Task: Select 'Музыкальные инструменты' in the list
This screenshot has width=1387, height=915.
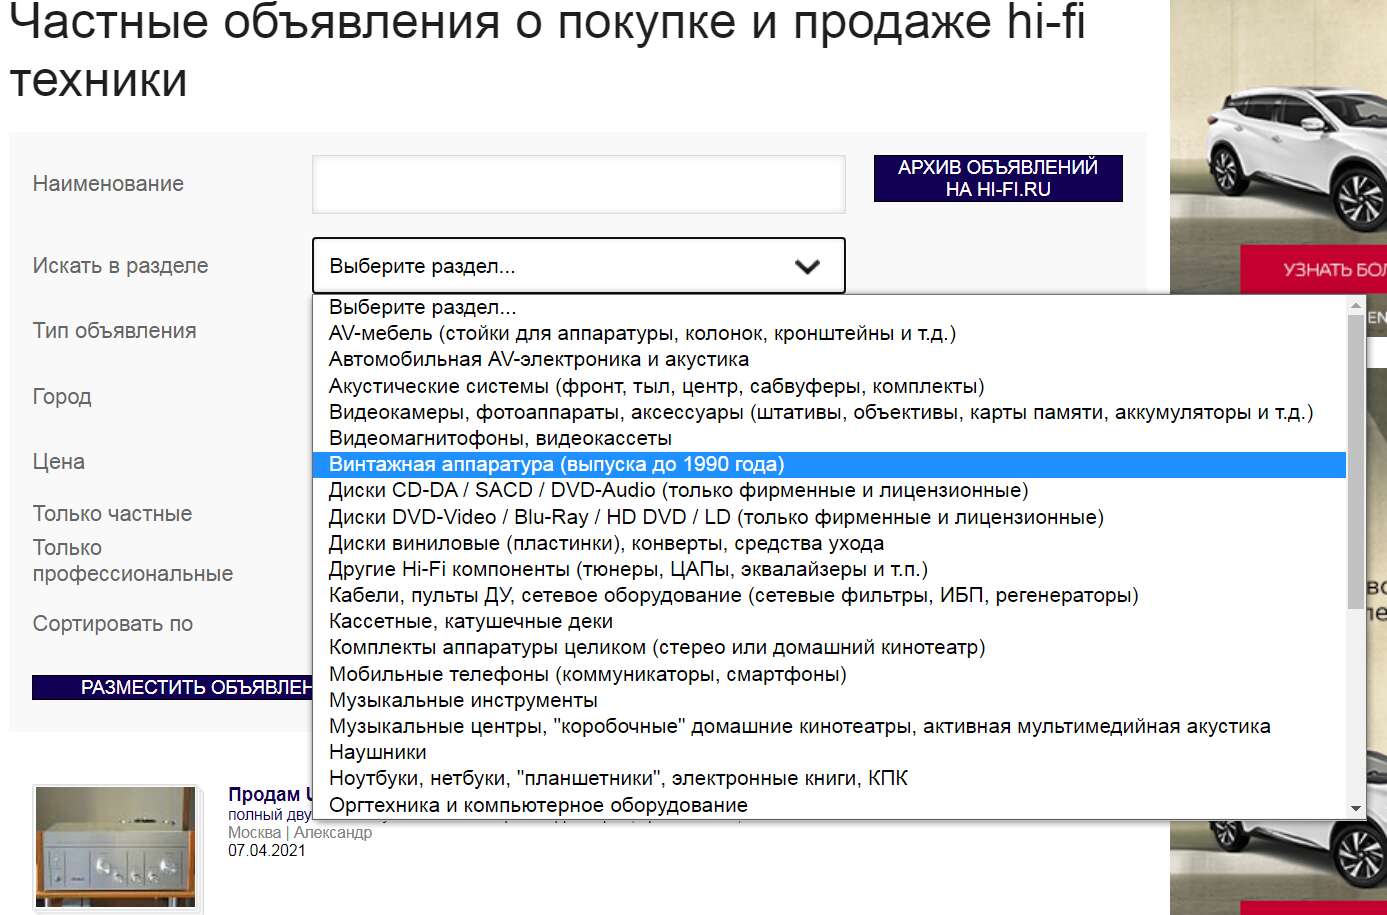Action: click(x=463, y=700)
